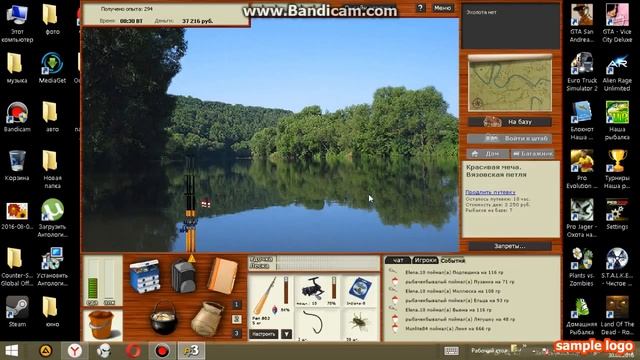Switch to rod preset 2
This screenshot has height=360, width=640.
[236, 319]
